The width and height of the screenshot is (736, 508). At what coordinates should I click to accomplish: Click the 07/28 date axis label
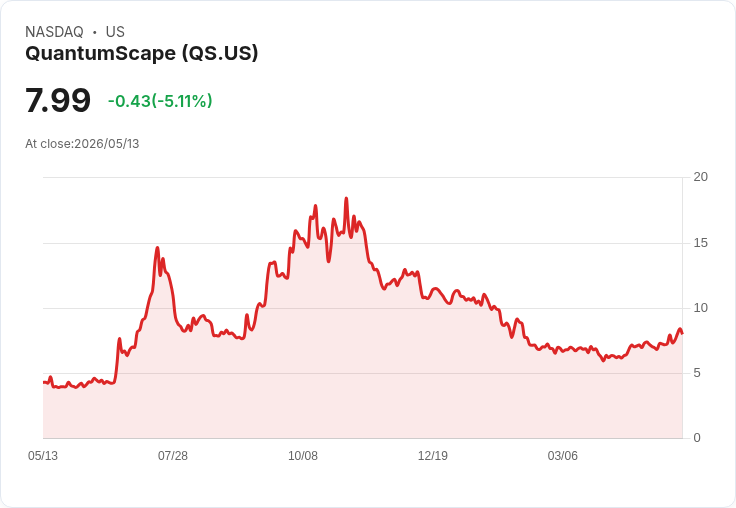click(173, 455)
